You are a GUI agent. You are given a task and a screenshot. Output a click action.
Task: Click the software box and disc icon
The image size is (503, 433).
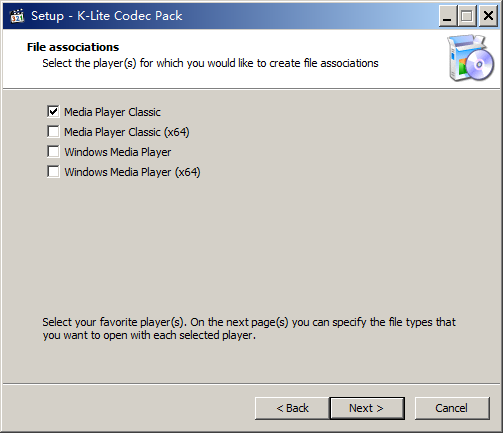[x=470, y=58]
